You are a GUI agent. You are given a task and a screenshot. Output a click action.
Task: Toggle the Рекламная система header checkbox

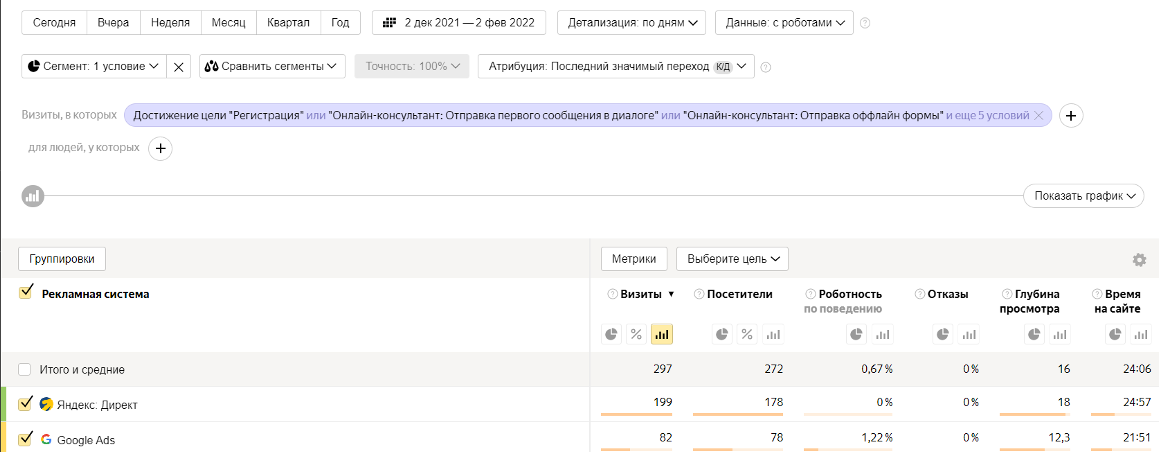coord(25,293)
